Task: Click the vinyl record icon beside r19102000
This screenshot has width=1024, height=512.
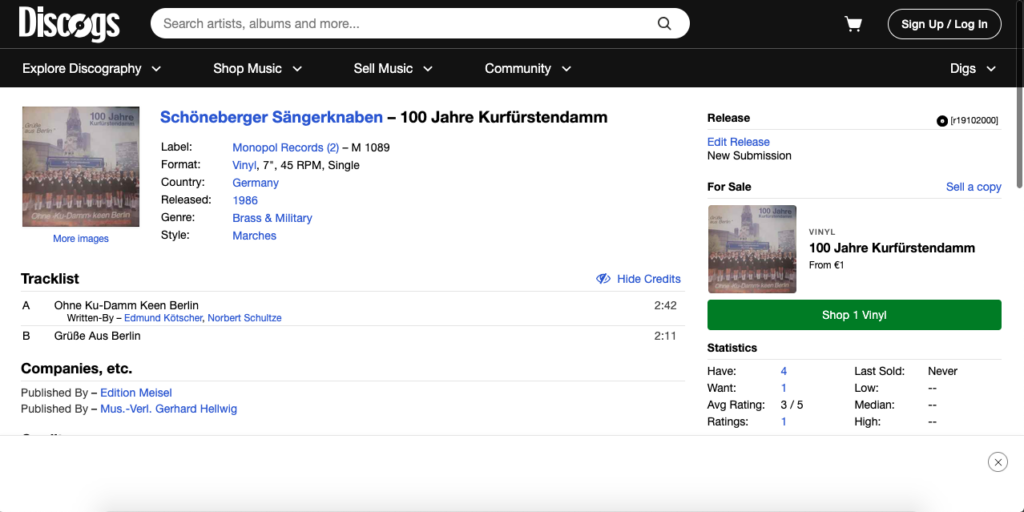Action: (x=942, y=121)
